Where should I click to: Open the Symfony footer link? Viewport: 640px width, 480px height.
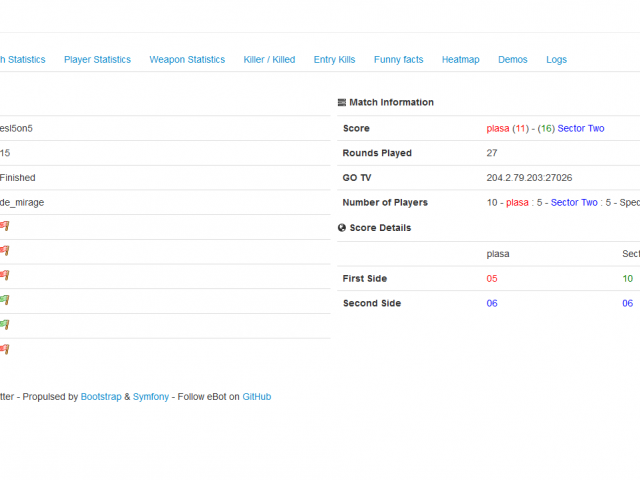tap(151, 397)
